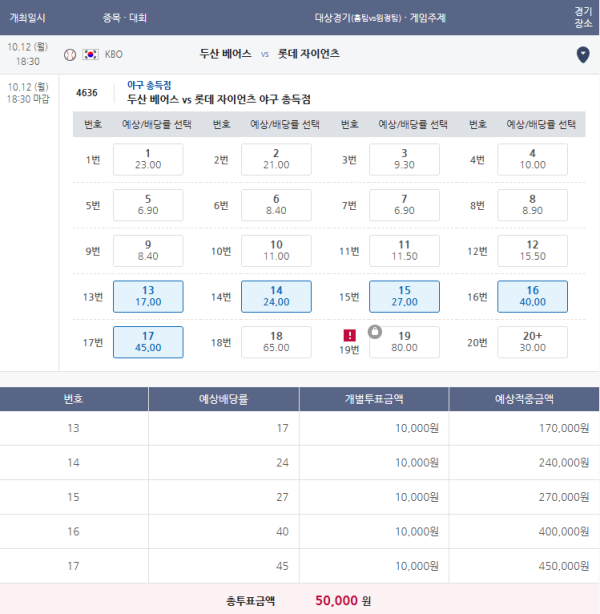Click the 13번 row label

93,297
